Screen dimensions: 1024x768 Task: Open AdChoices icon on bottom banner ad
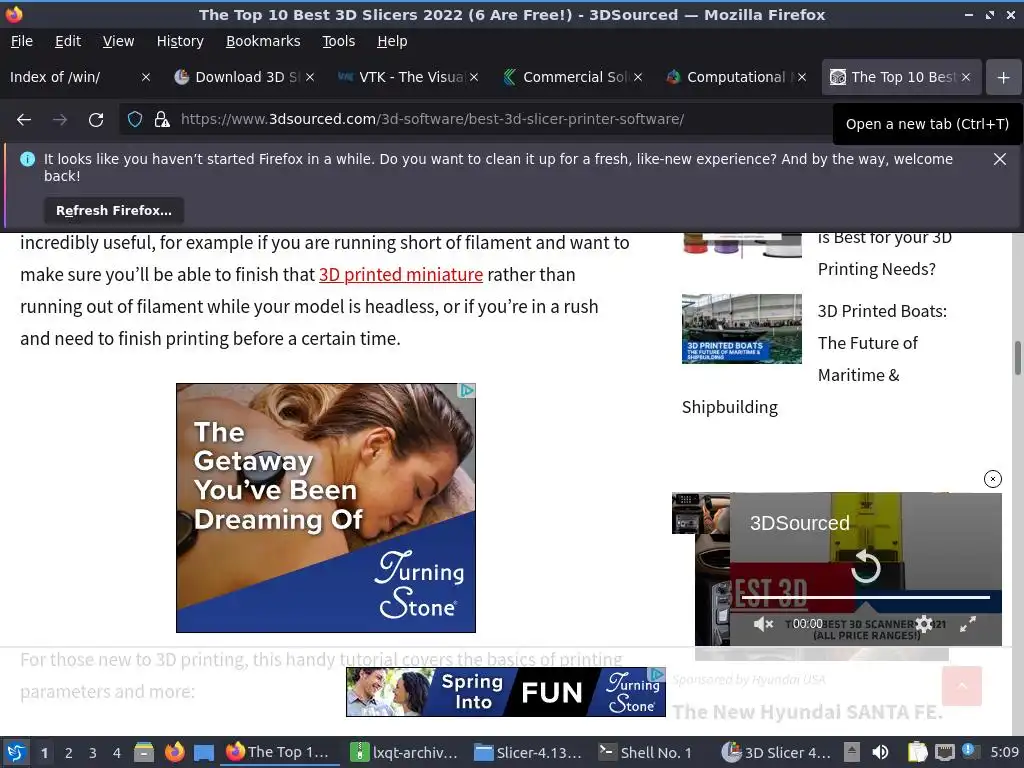656,675
